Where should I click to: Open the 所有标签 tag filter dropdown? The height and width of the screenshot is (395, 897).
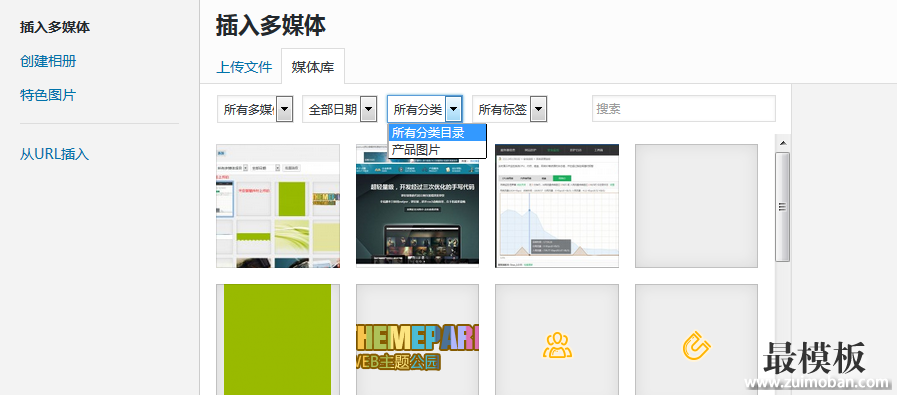(510, 109)
